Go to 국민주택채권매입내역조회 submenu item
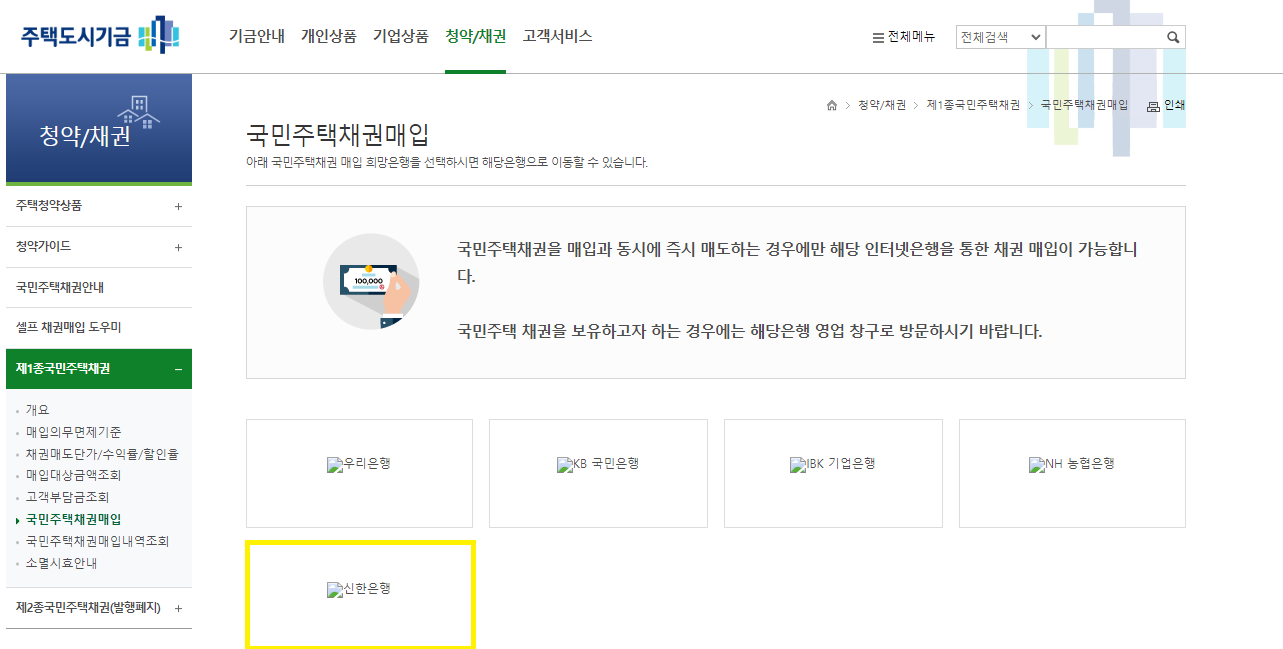1283x649 pixels. 98,541
